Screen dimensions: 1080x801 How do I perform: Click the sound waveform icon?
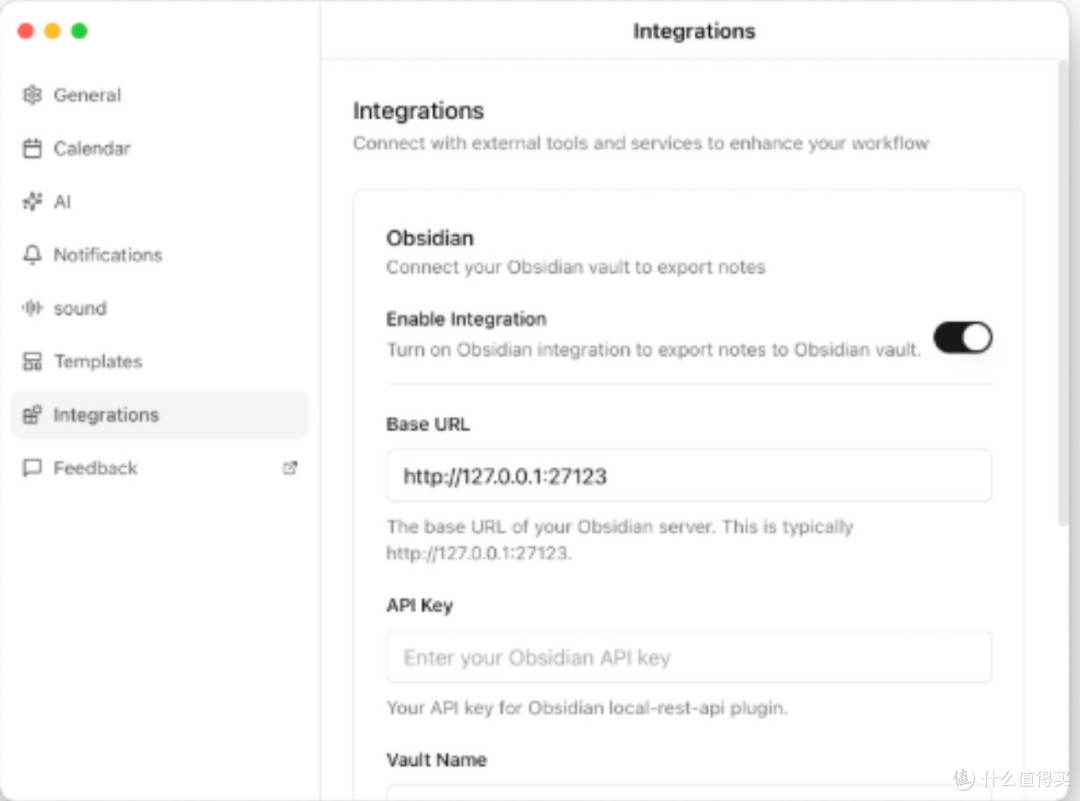pos(32,308)
